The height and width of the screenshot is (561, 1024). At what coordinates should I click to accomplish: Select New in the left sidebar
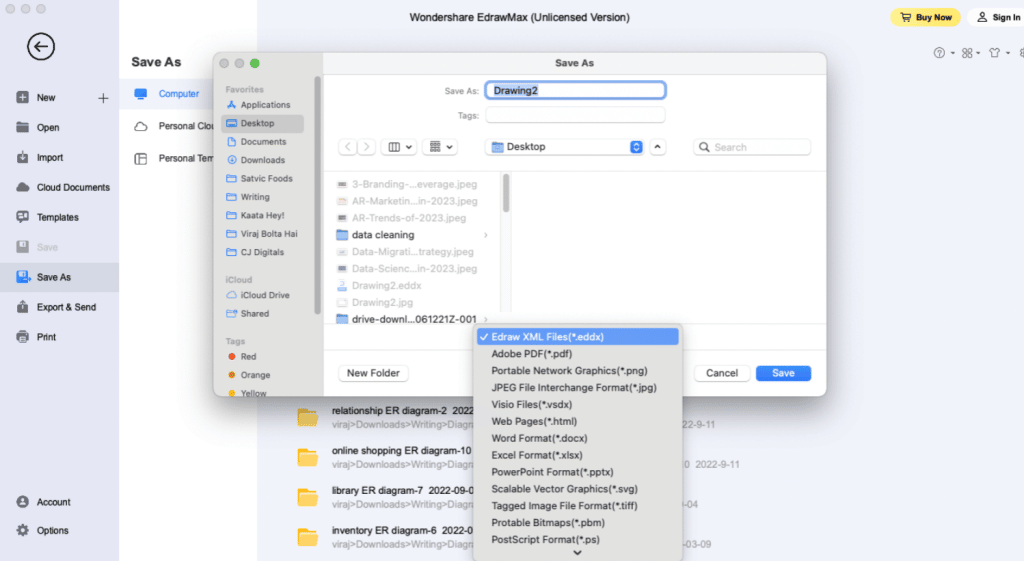point(46,97)
